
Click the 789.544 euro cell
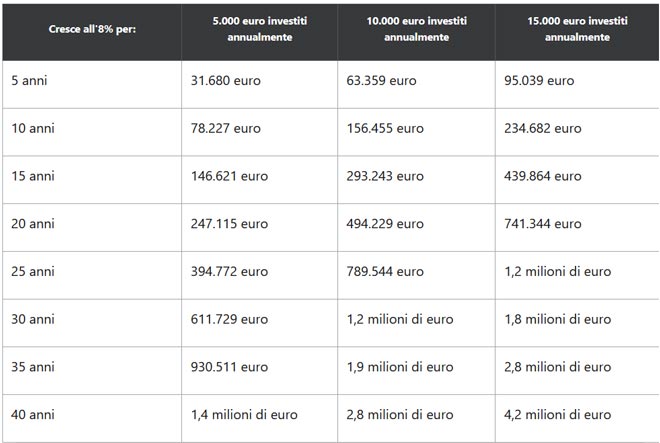385,272
